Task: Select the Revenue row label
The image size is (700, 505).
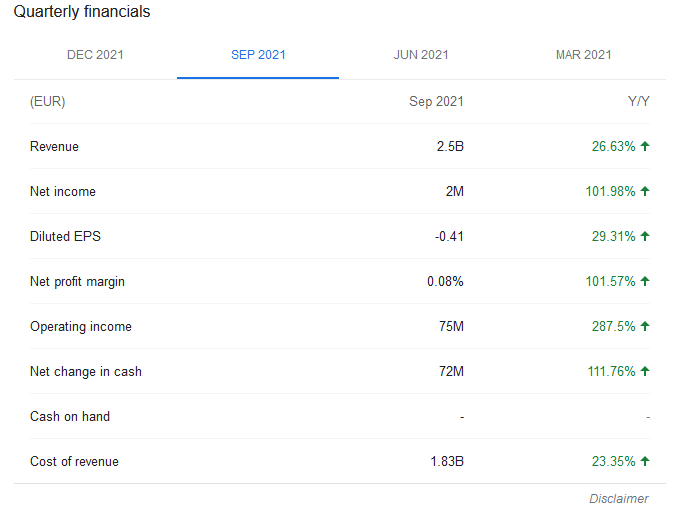Action: point(54,146)
